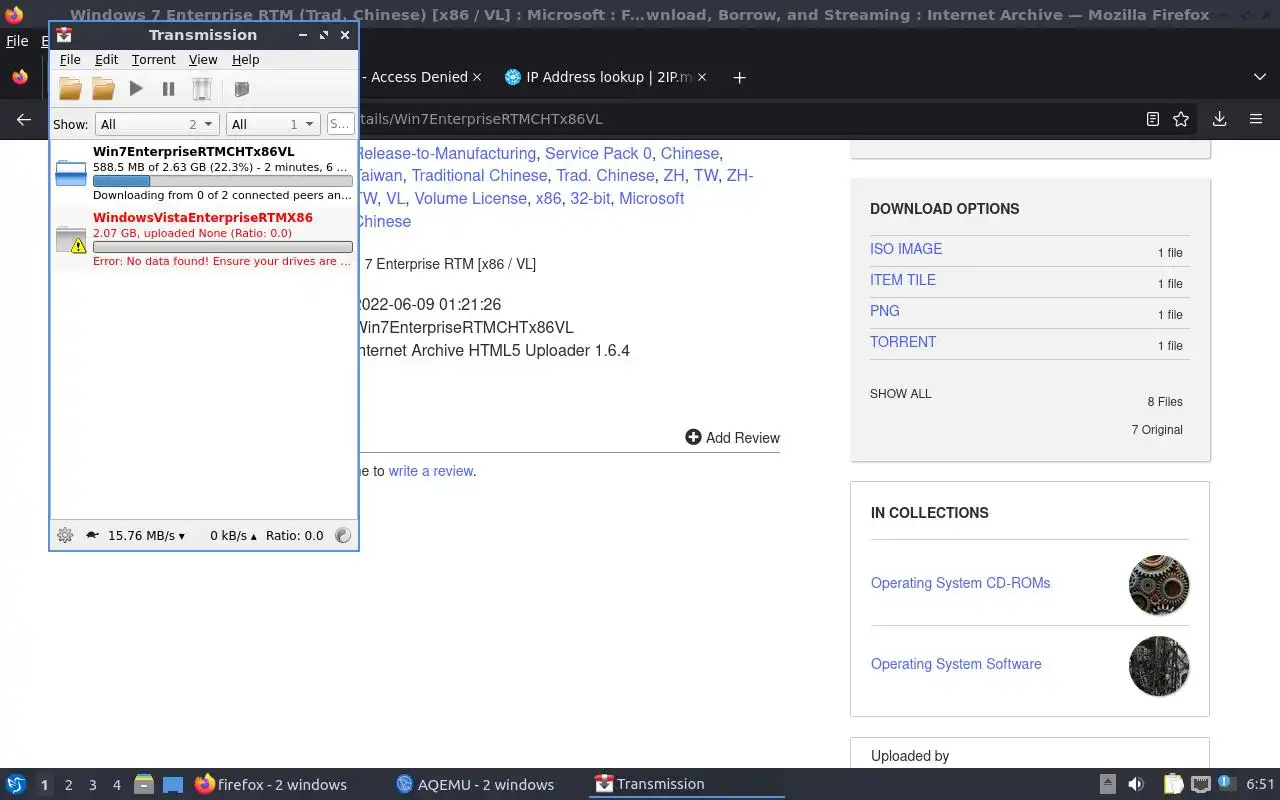This screenshot has width=1280, height=800.
Task: Click the Volume License tag link
Action: 470,198
